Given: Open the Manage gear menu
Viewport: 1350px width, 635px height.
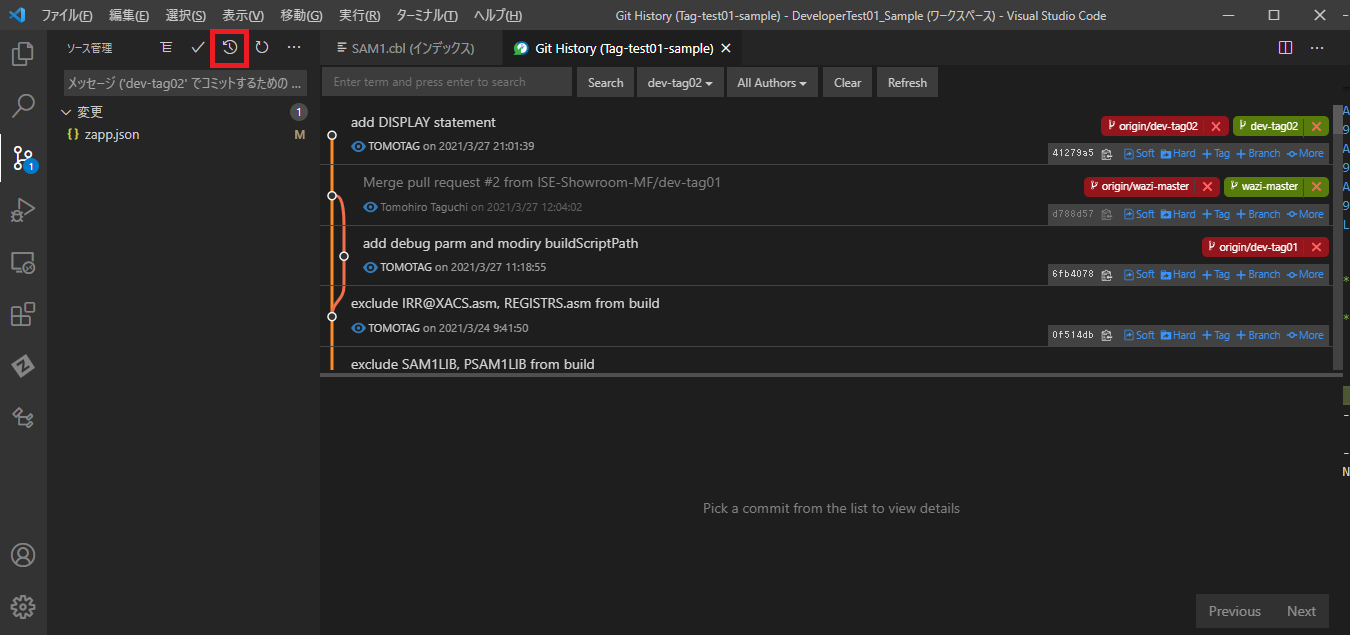Looking at the screenshot, I should coord(23,606).
